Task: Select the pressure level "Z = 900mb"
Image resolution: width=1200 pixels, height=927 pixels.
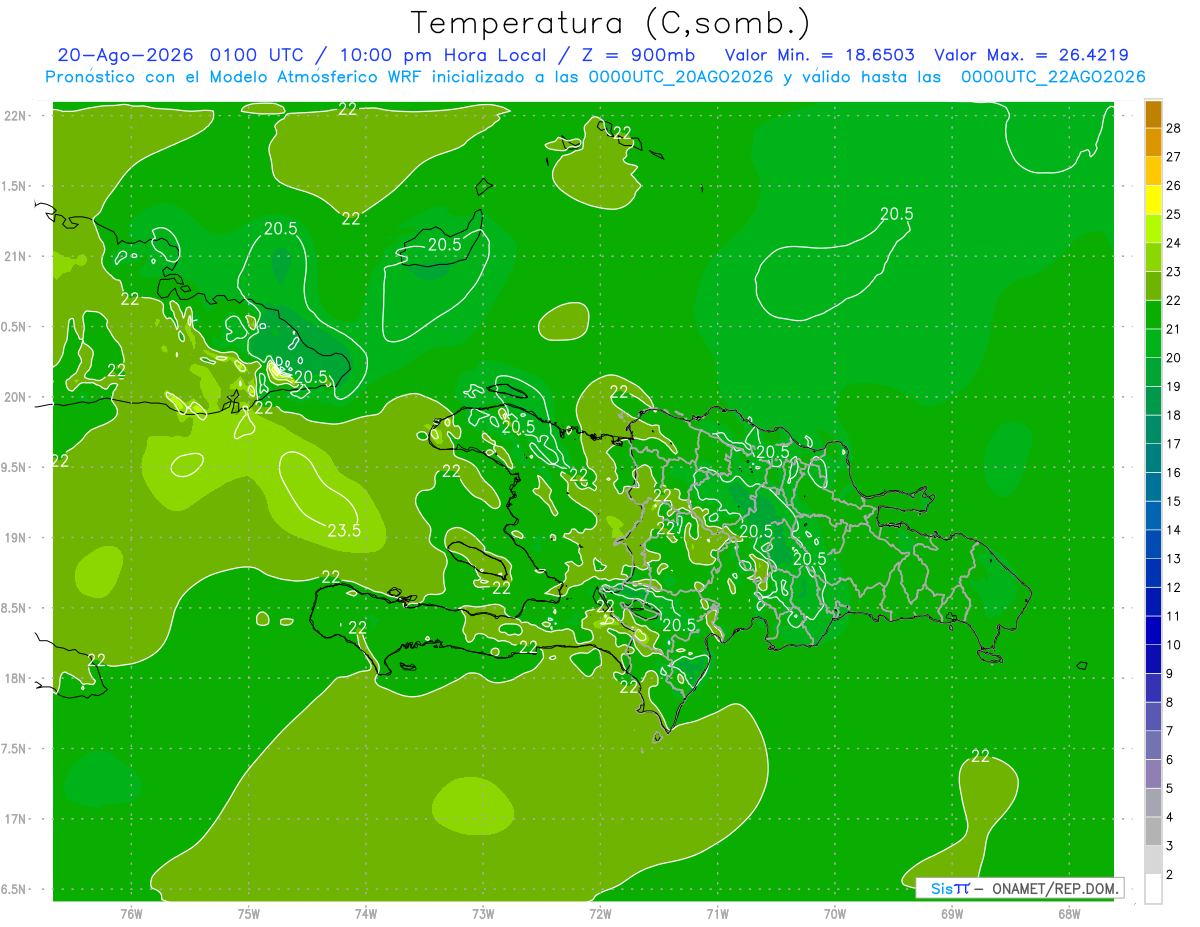Action: coord(638,55)
